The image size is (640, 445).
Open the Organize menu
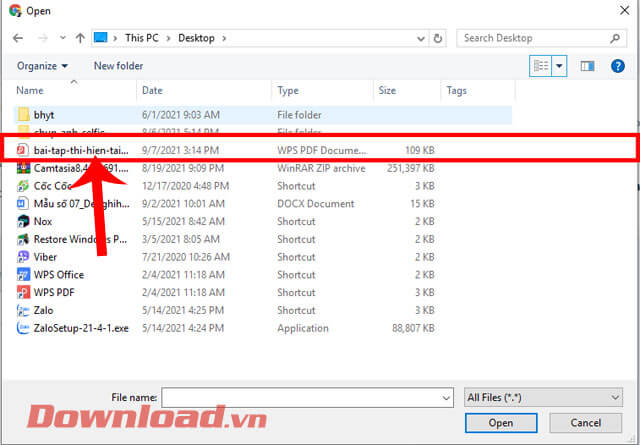42,66
